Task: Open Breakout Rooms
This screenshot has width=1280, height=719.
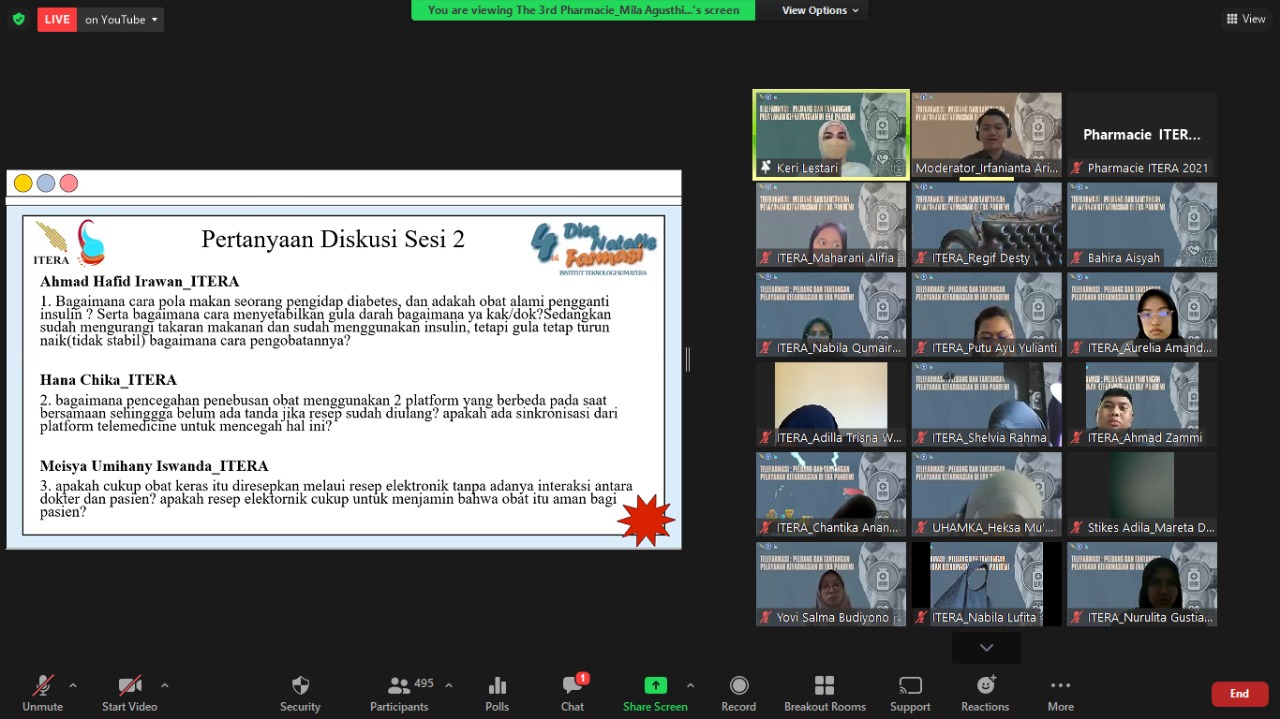Action: click(824, 692)
